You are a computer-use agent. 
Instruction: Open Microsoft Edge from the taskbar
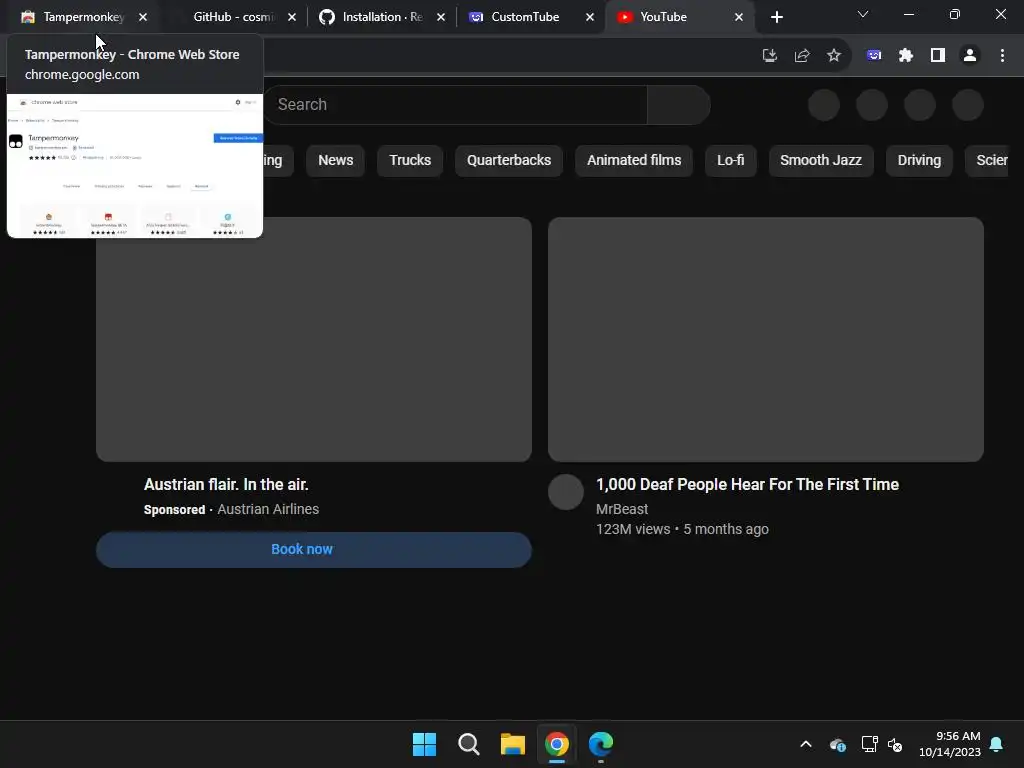point(601,744)
